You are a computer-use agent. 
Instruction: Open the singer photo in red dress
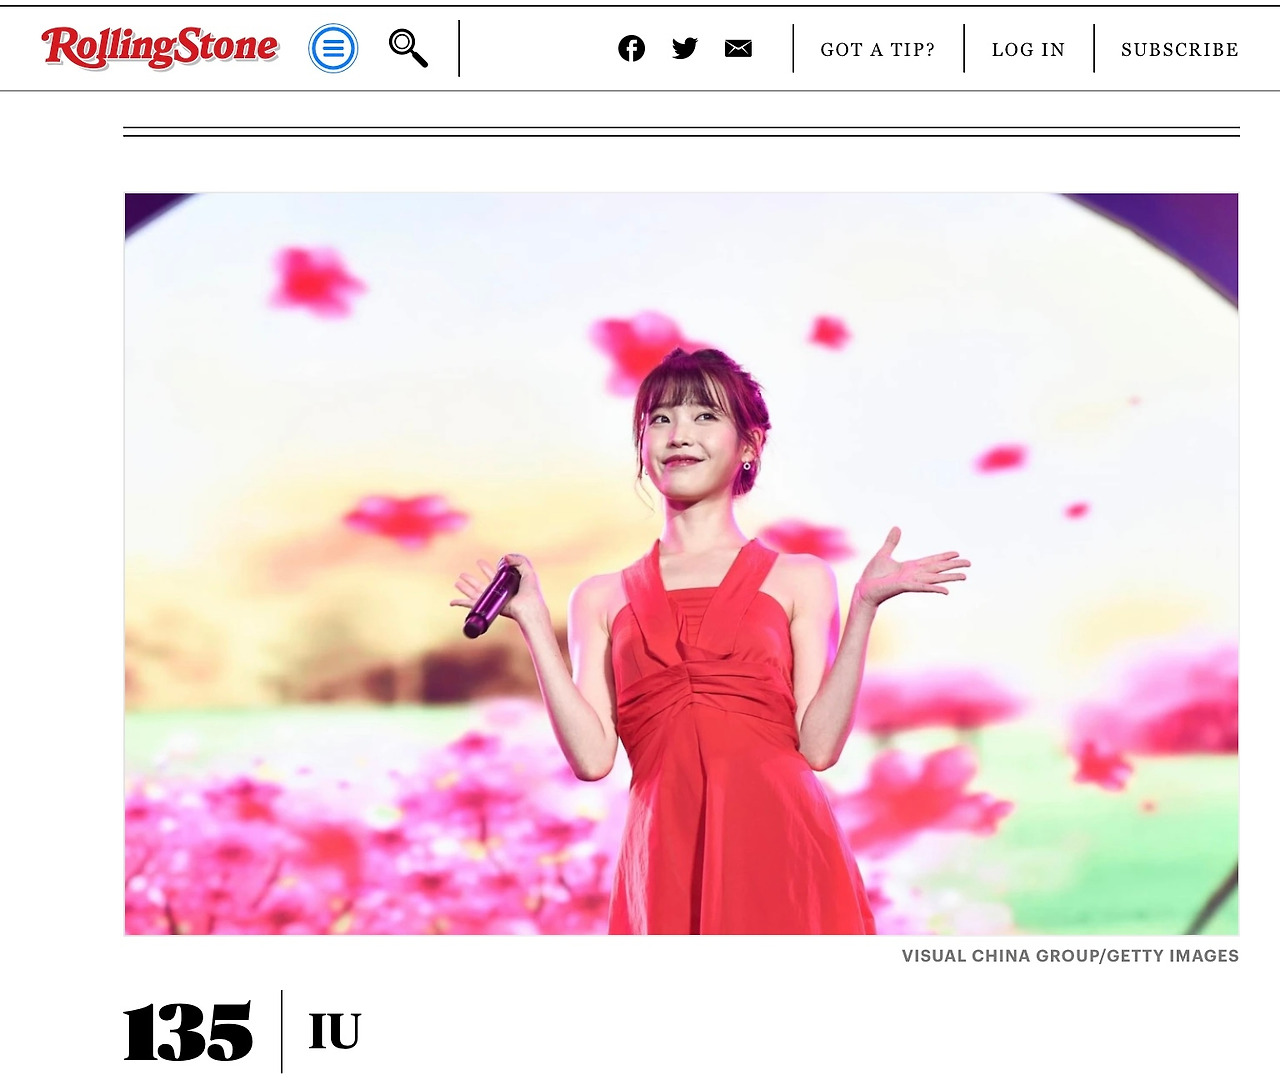coord(681,564)
